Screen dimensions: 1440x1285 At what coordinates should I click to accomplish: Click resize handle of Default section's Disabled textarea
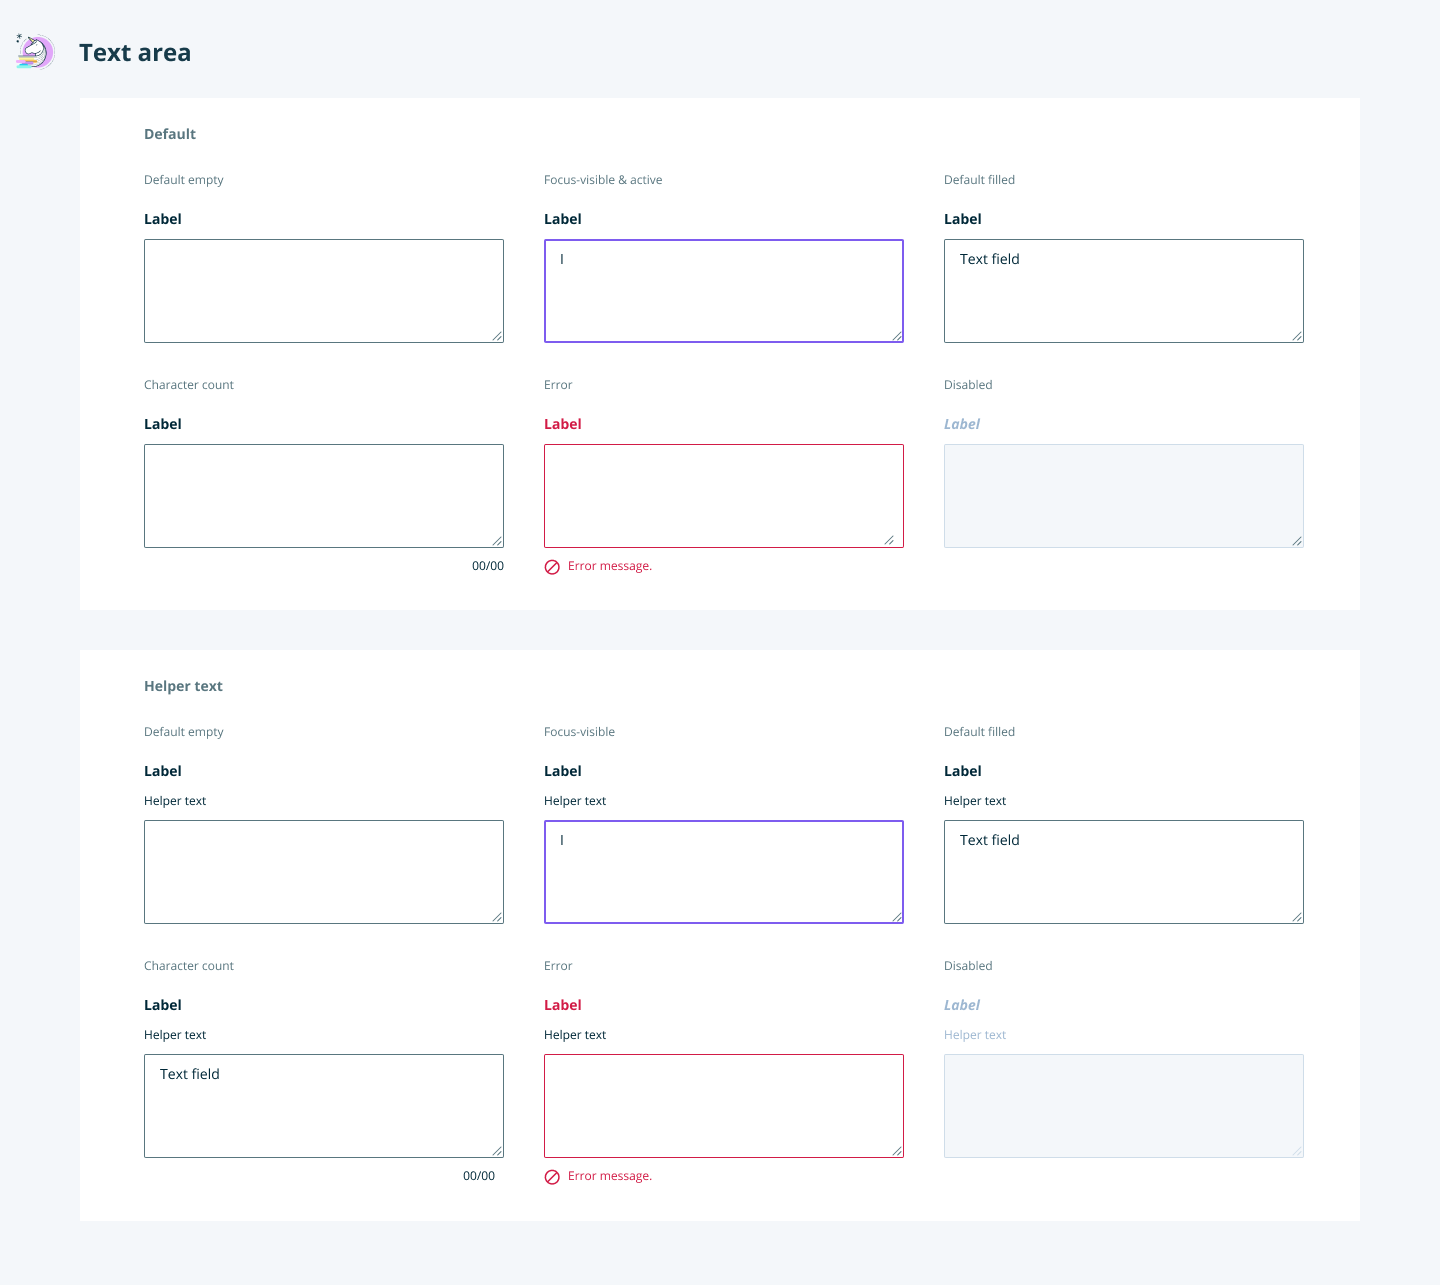1297,541
